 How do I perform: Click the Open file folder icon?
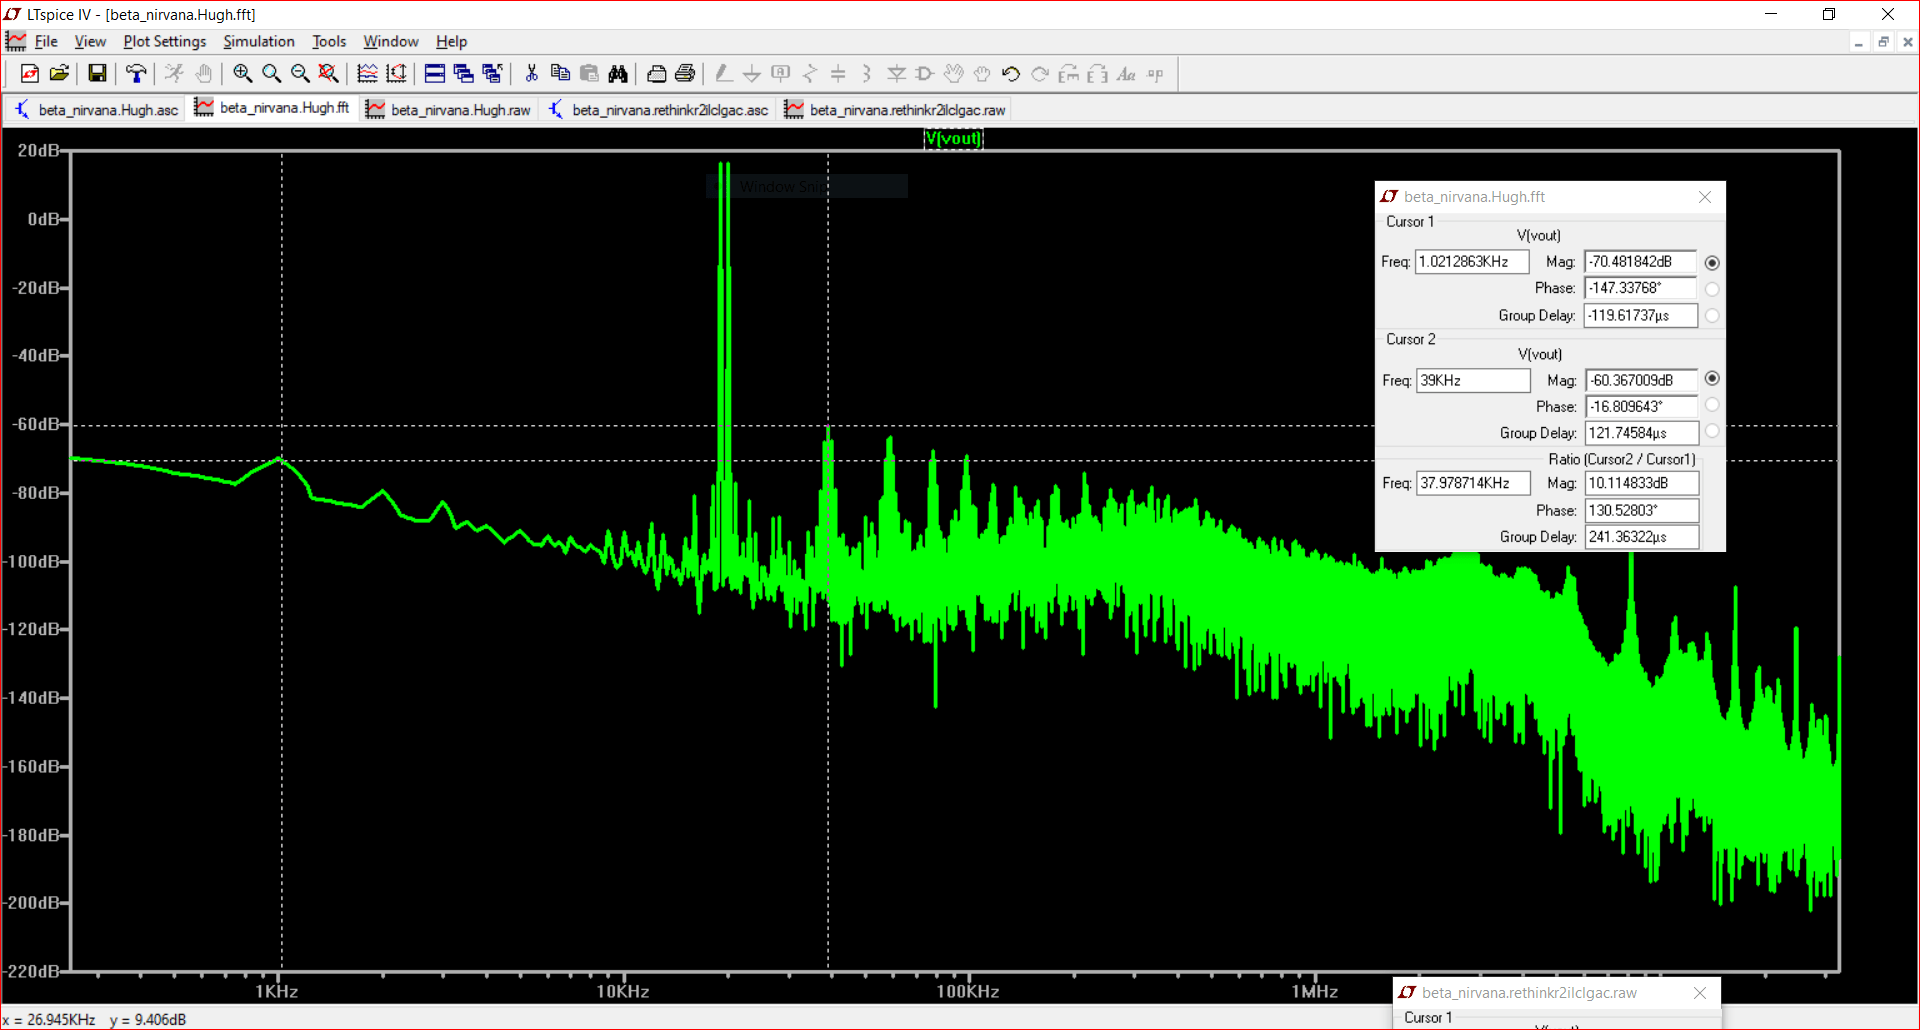tap(59, 73)
